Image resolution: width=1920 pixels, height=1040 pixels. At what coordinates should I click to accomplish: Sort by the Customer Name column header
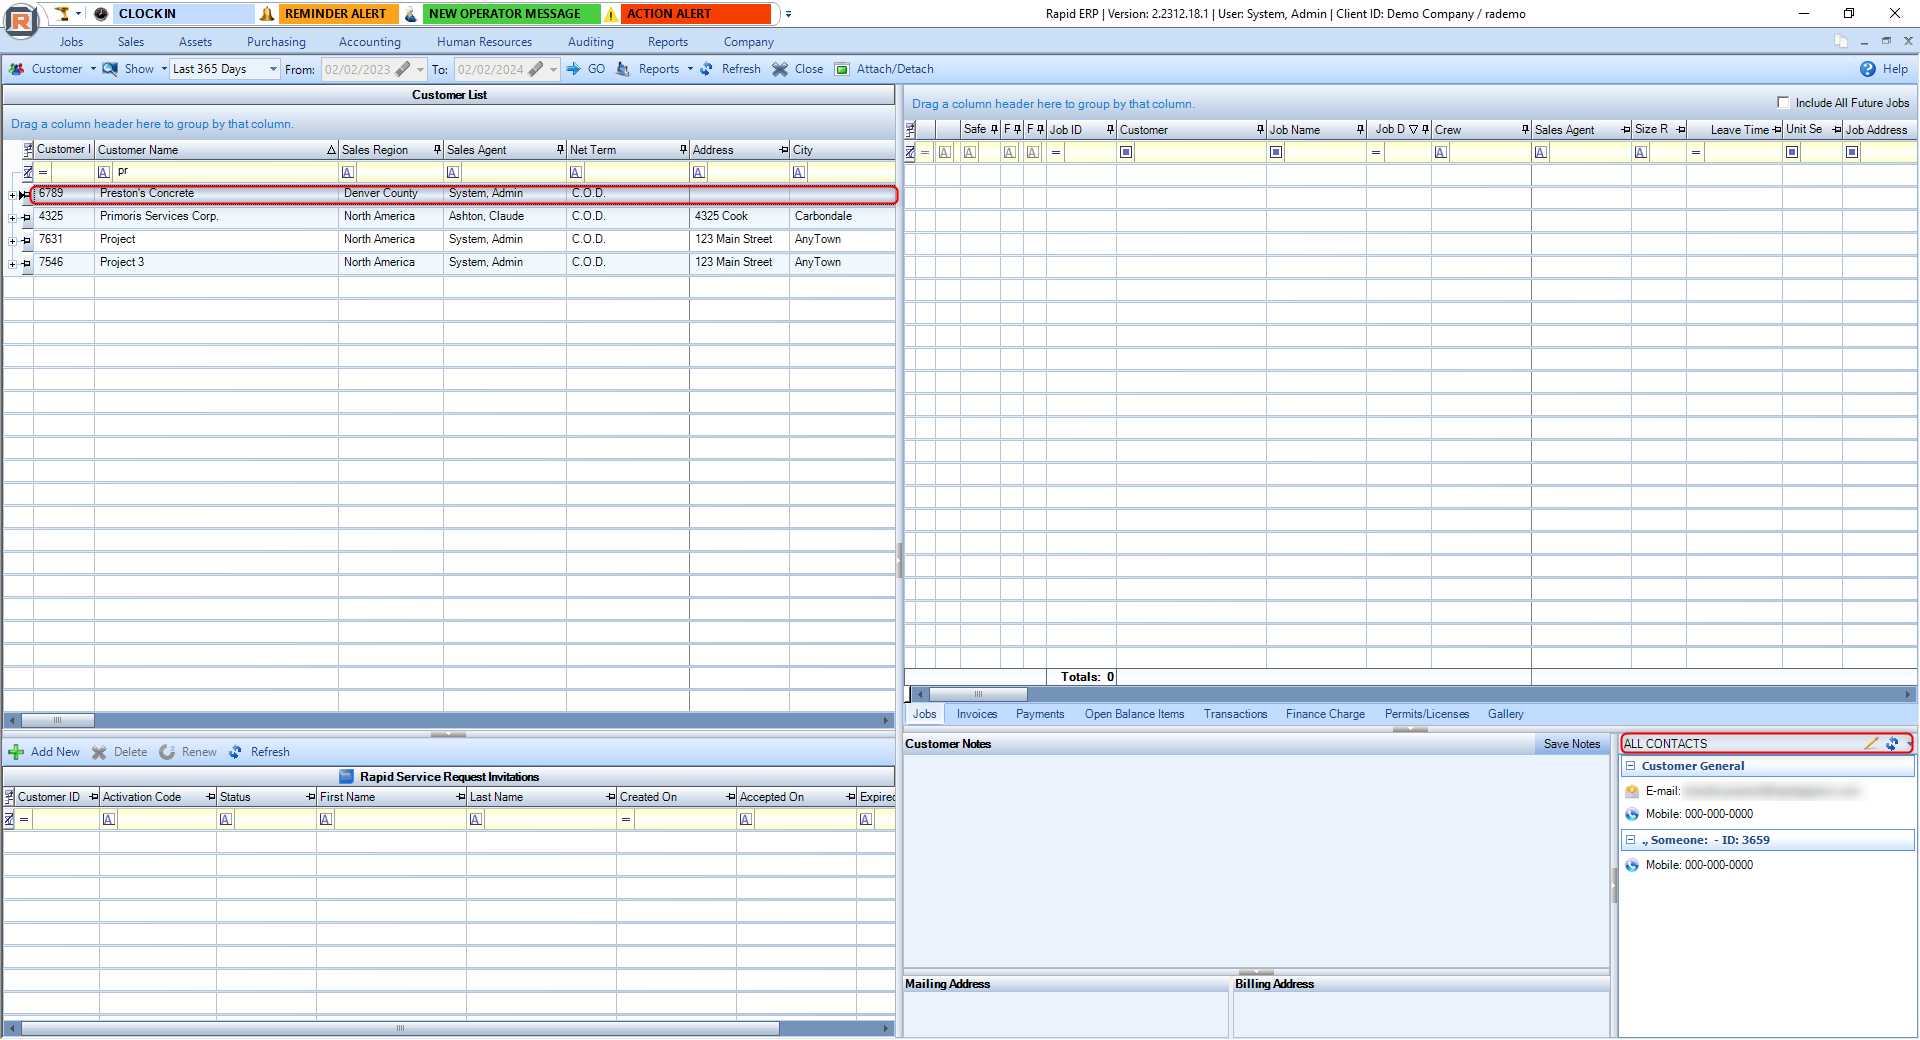[216, 150]
